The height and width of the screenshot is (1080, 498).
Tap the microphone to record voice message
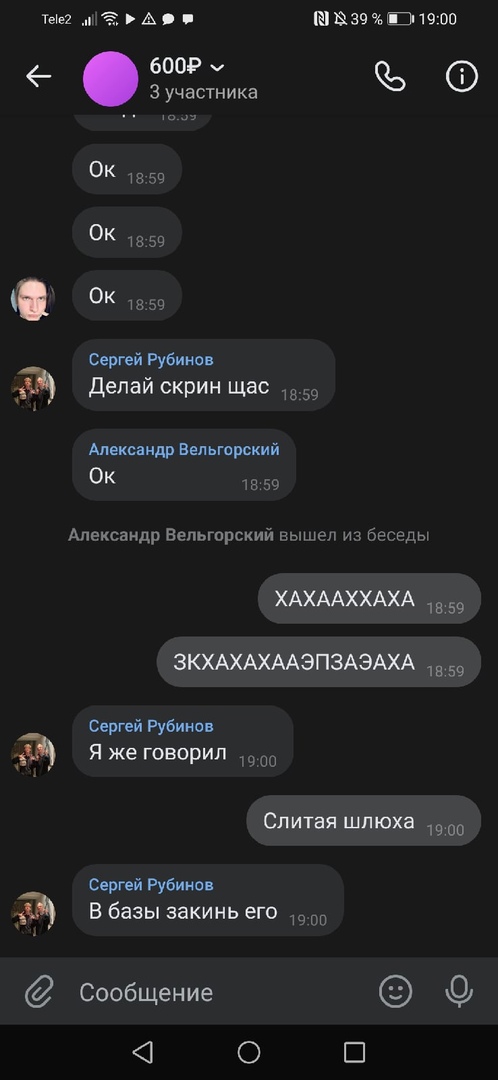point(459,992)
